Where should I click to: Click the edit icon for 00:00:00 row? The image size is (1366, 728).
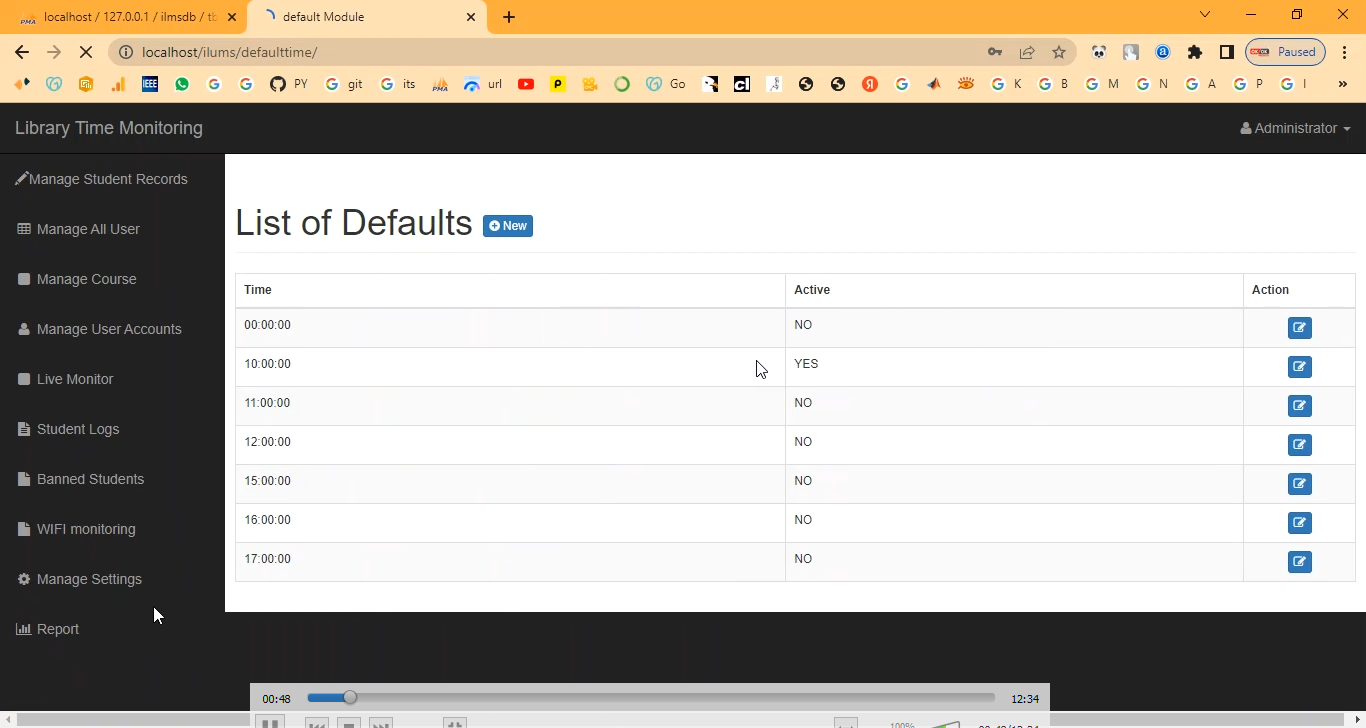(1299, 328)
